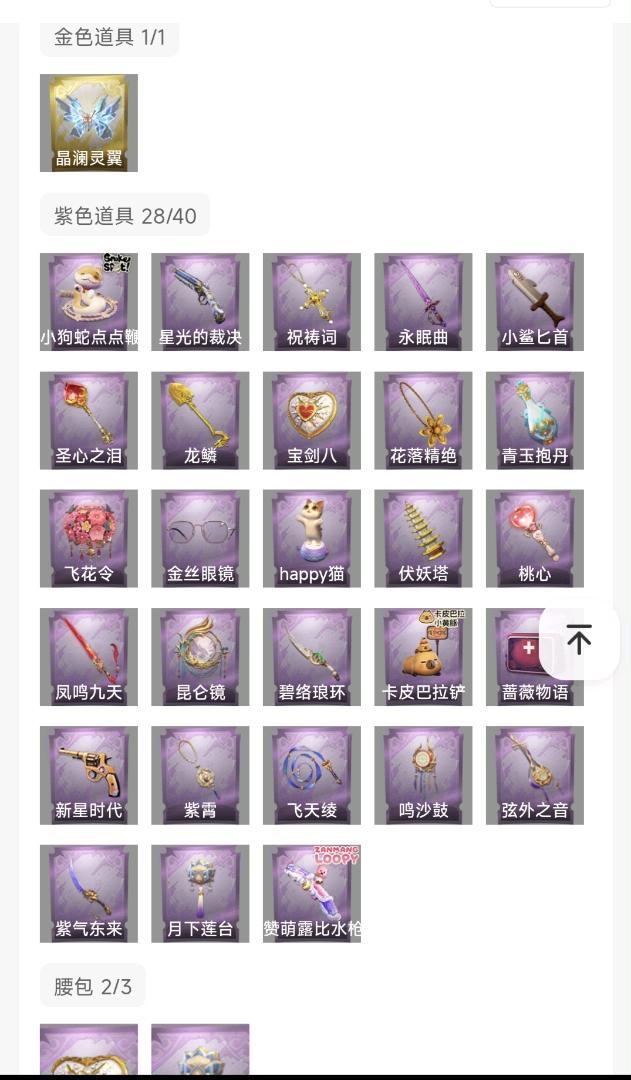This screenshot has width=631, height=1080.
Task: Click the 金色道具 1/1 category label
Action: pyautogui.click(x=110, y=37)
